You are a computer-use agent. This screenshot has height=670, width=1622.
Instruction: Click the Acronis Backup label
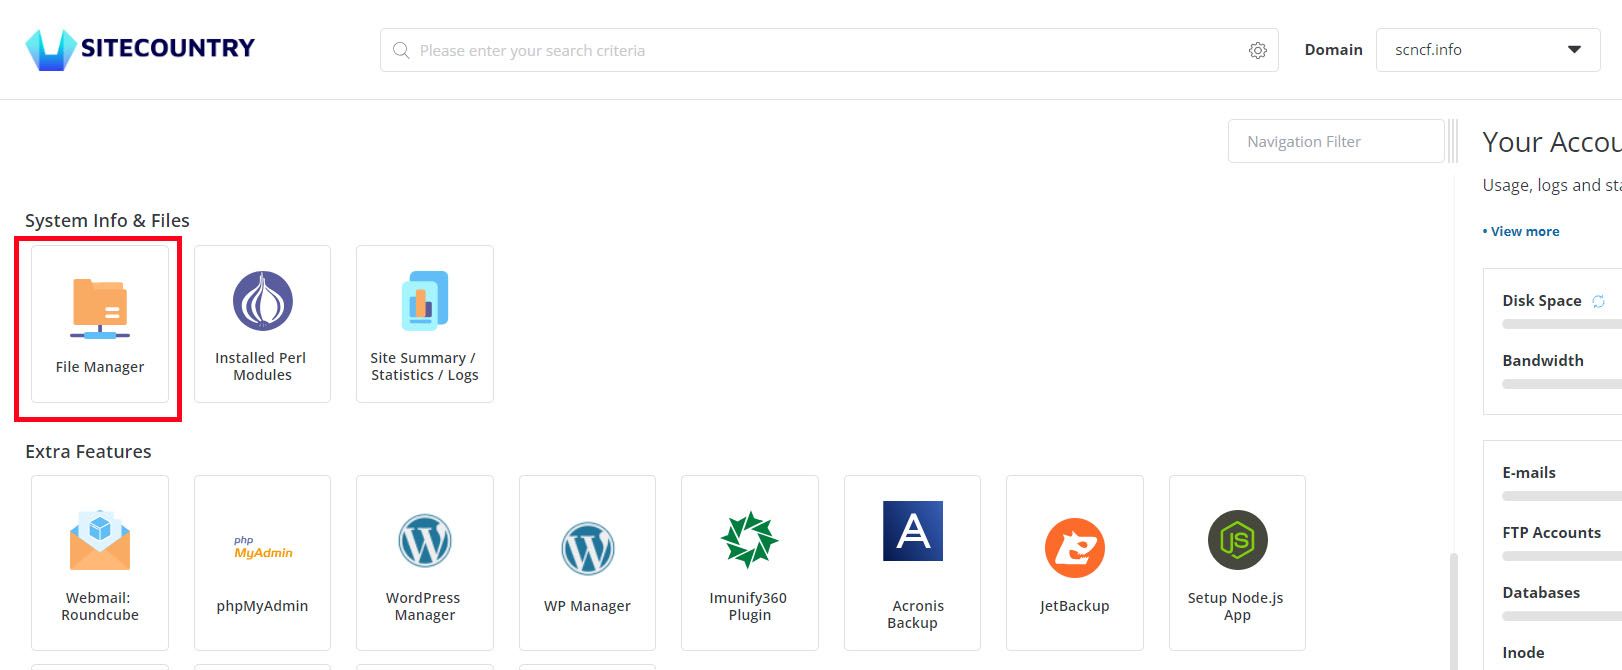913,614
